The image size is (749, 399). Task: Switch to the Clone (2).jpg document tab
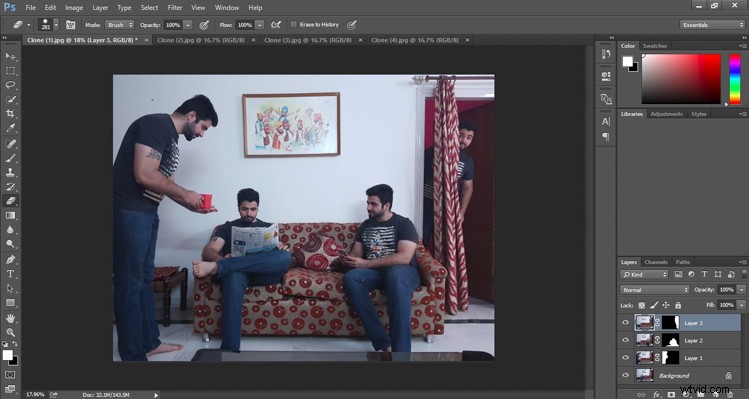[x=201, y=40]
